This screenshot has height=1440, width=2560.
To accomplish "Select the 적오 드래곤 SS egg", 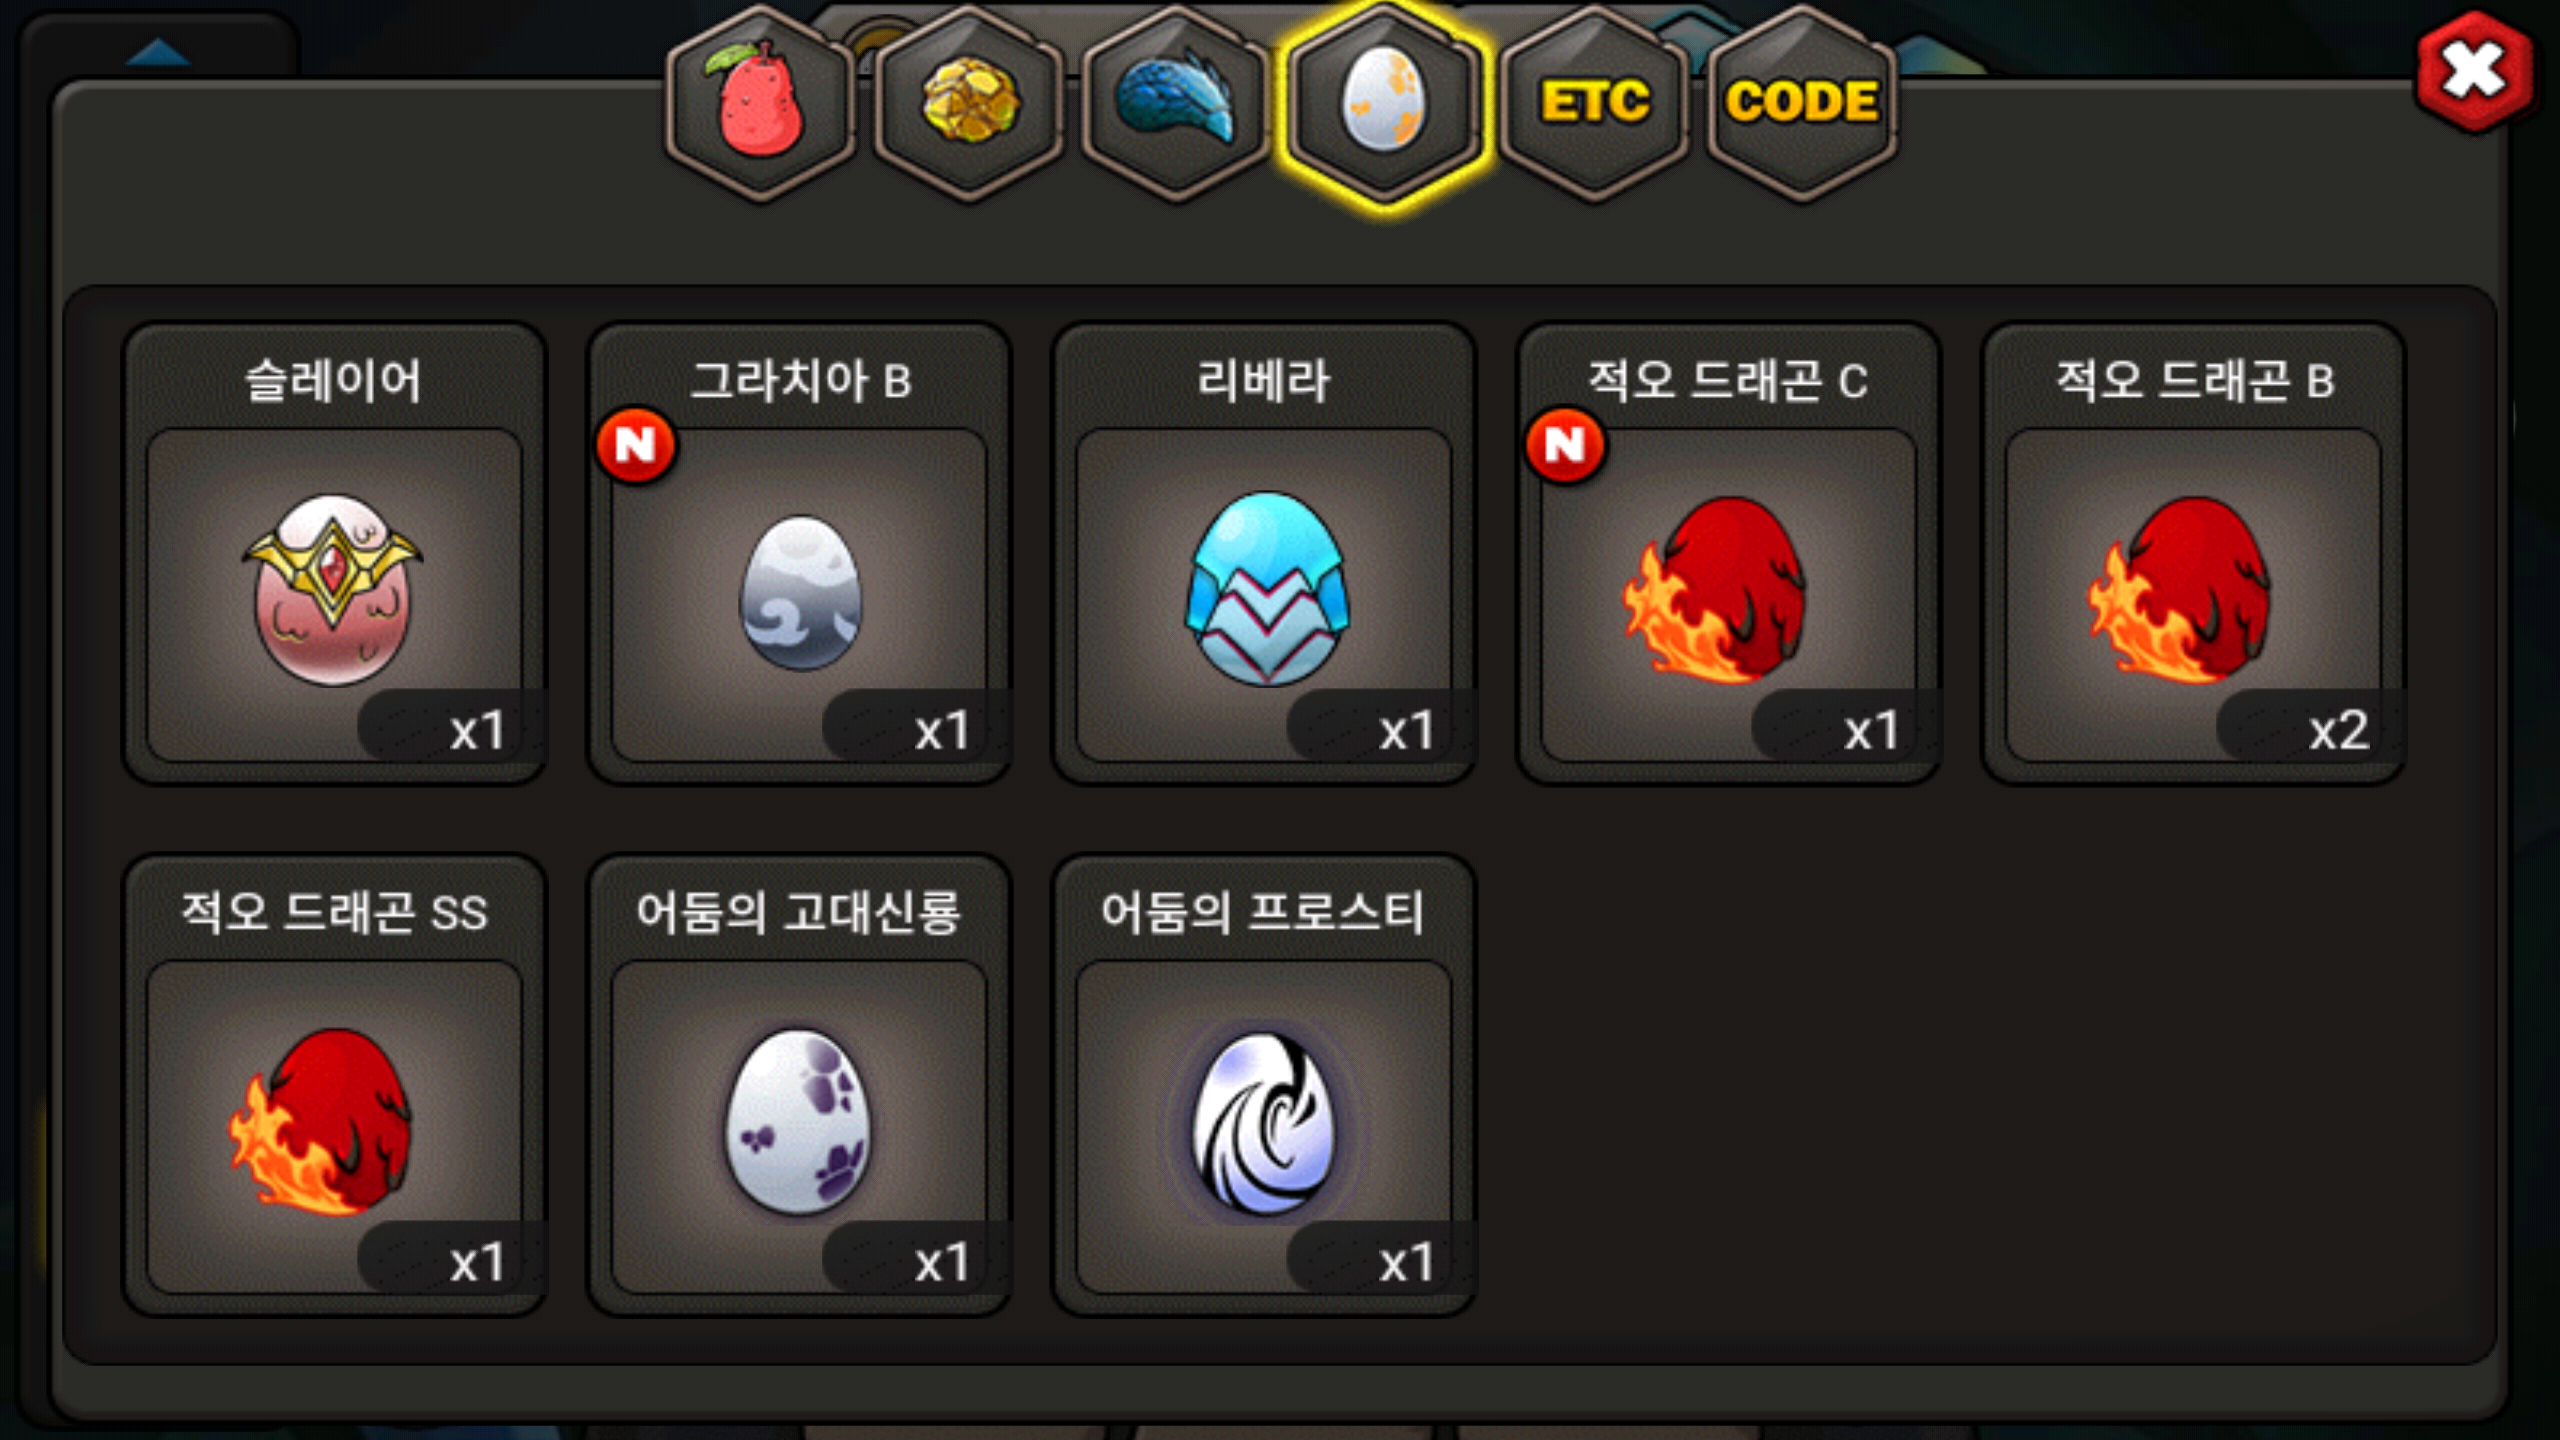I will coord(334,1085).
